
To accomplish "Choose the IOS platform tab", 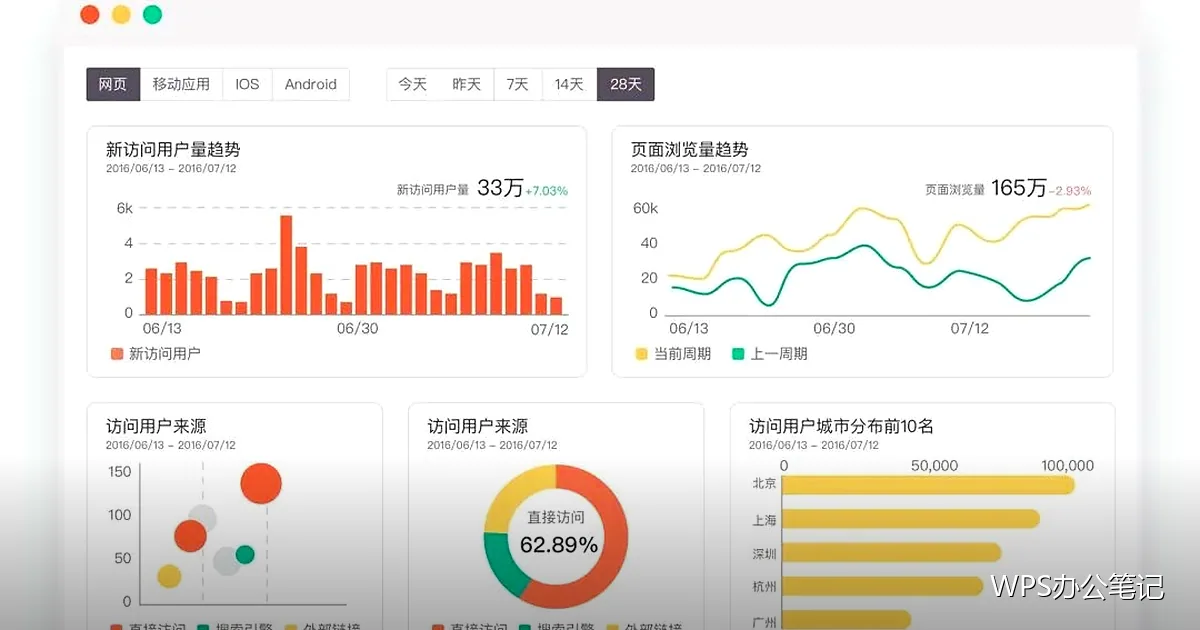I will [x=247, y=84].
